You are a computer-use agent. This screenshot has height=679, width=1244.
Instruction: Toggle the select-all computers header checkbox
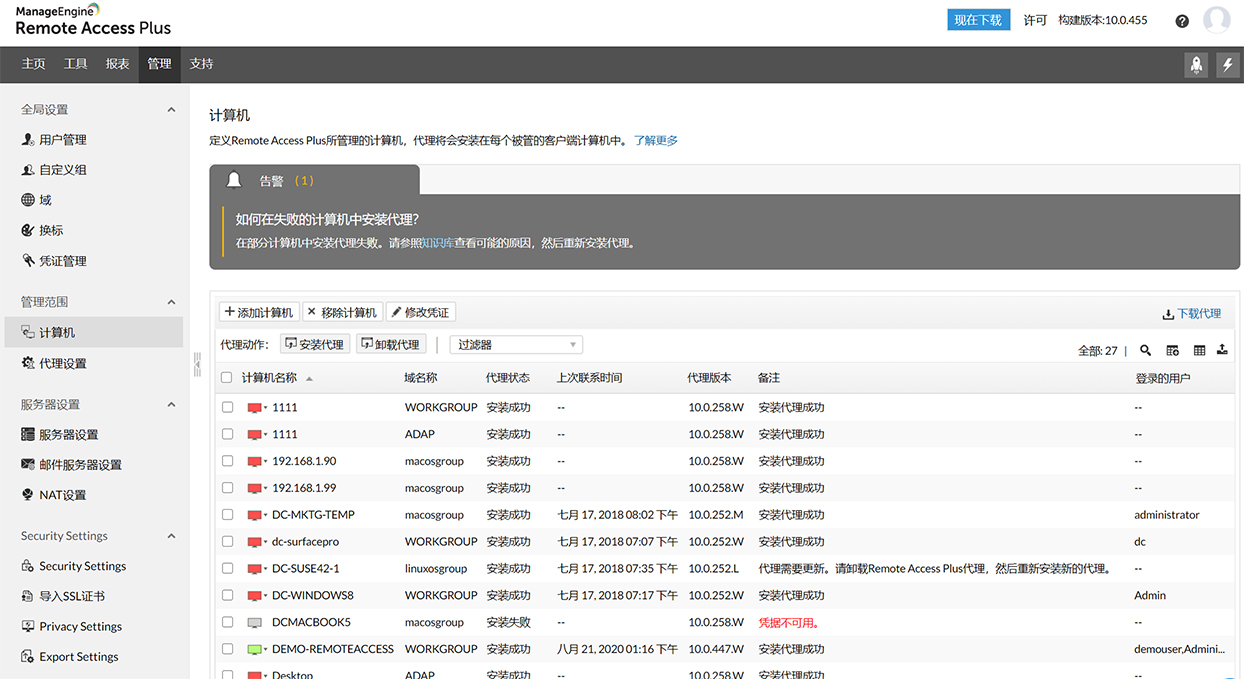pos(227,378)
